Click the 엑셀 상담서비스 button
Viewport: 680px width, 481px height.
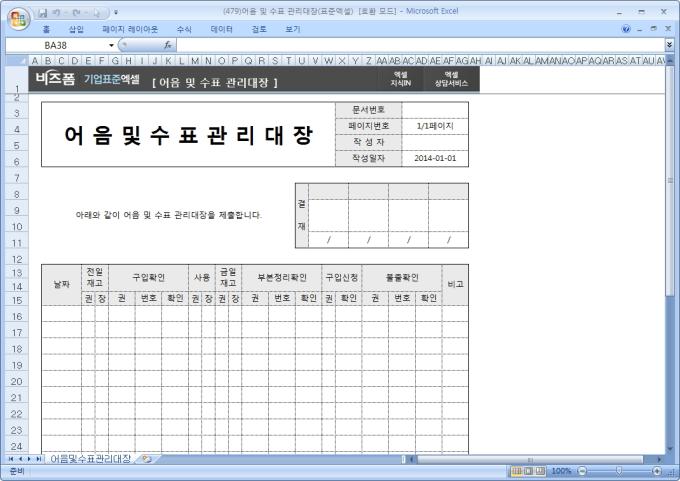click(451, 79)
